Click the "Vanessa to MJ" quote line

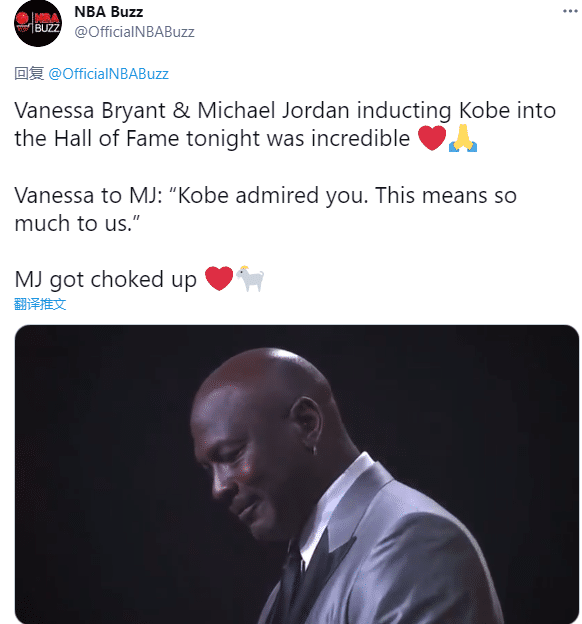point(266,195)
